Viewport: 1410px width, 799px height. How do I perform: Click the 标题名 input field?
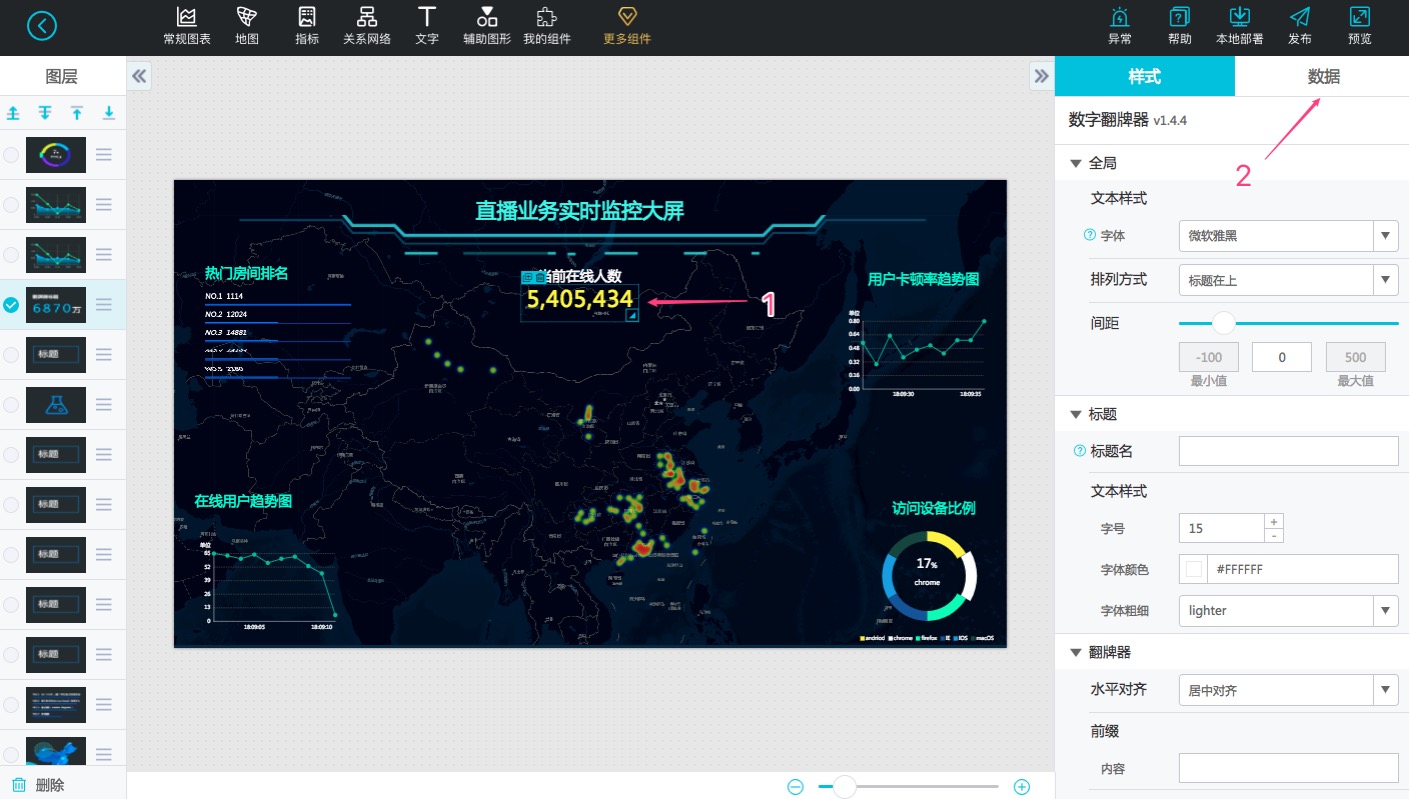pos(1288,451)
